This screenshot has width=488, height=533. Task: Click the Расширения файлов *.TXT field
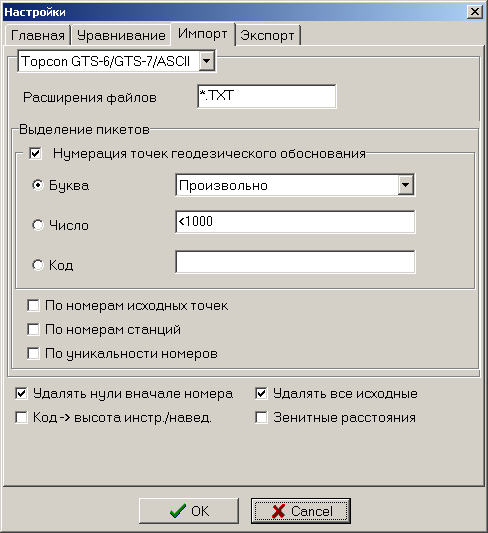point(267,97)
